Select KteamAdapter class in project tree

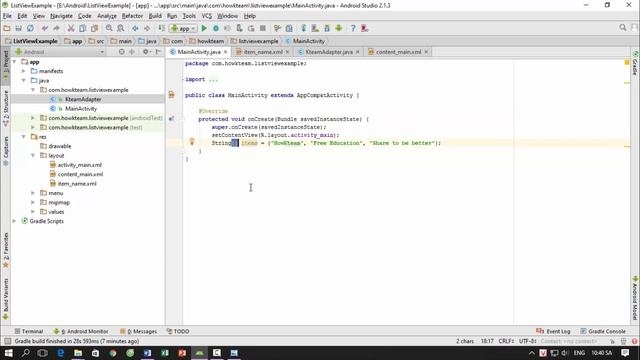[83, 99]
